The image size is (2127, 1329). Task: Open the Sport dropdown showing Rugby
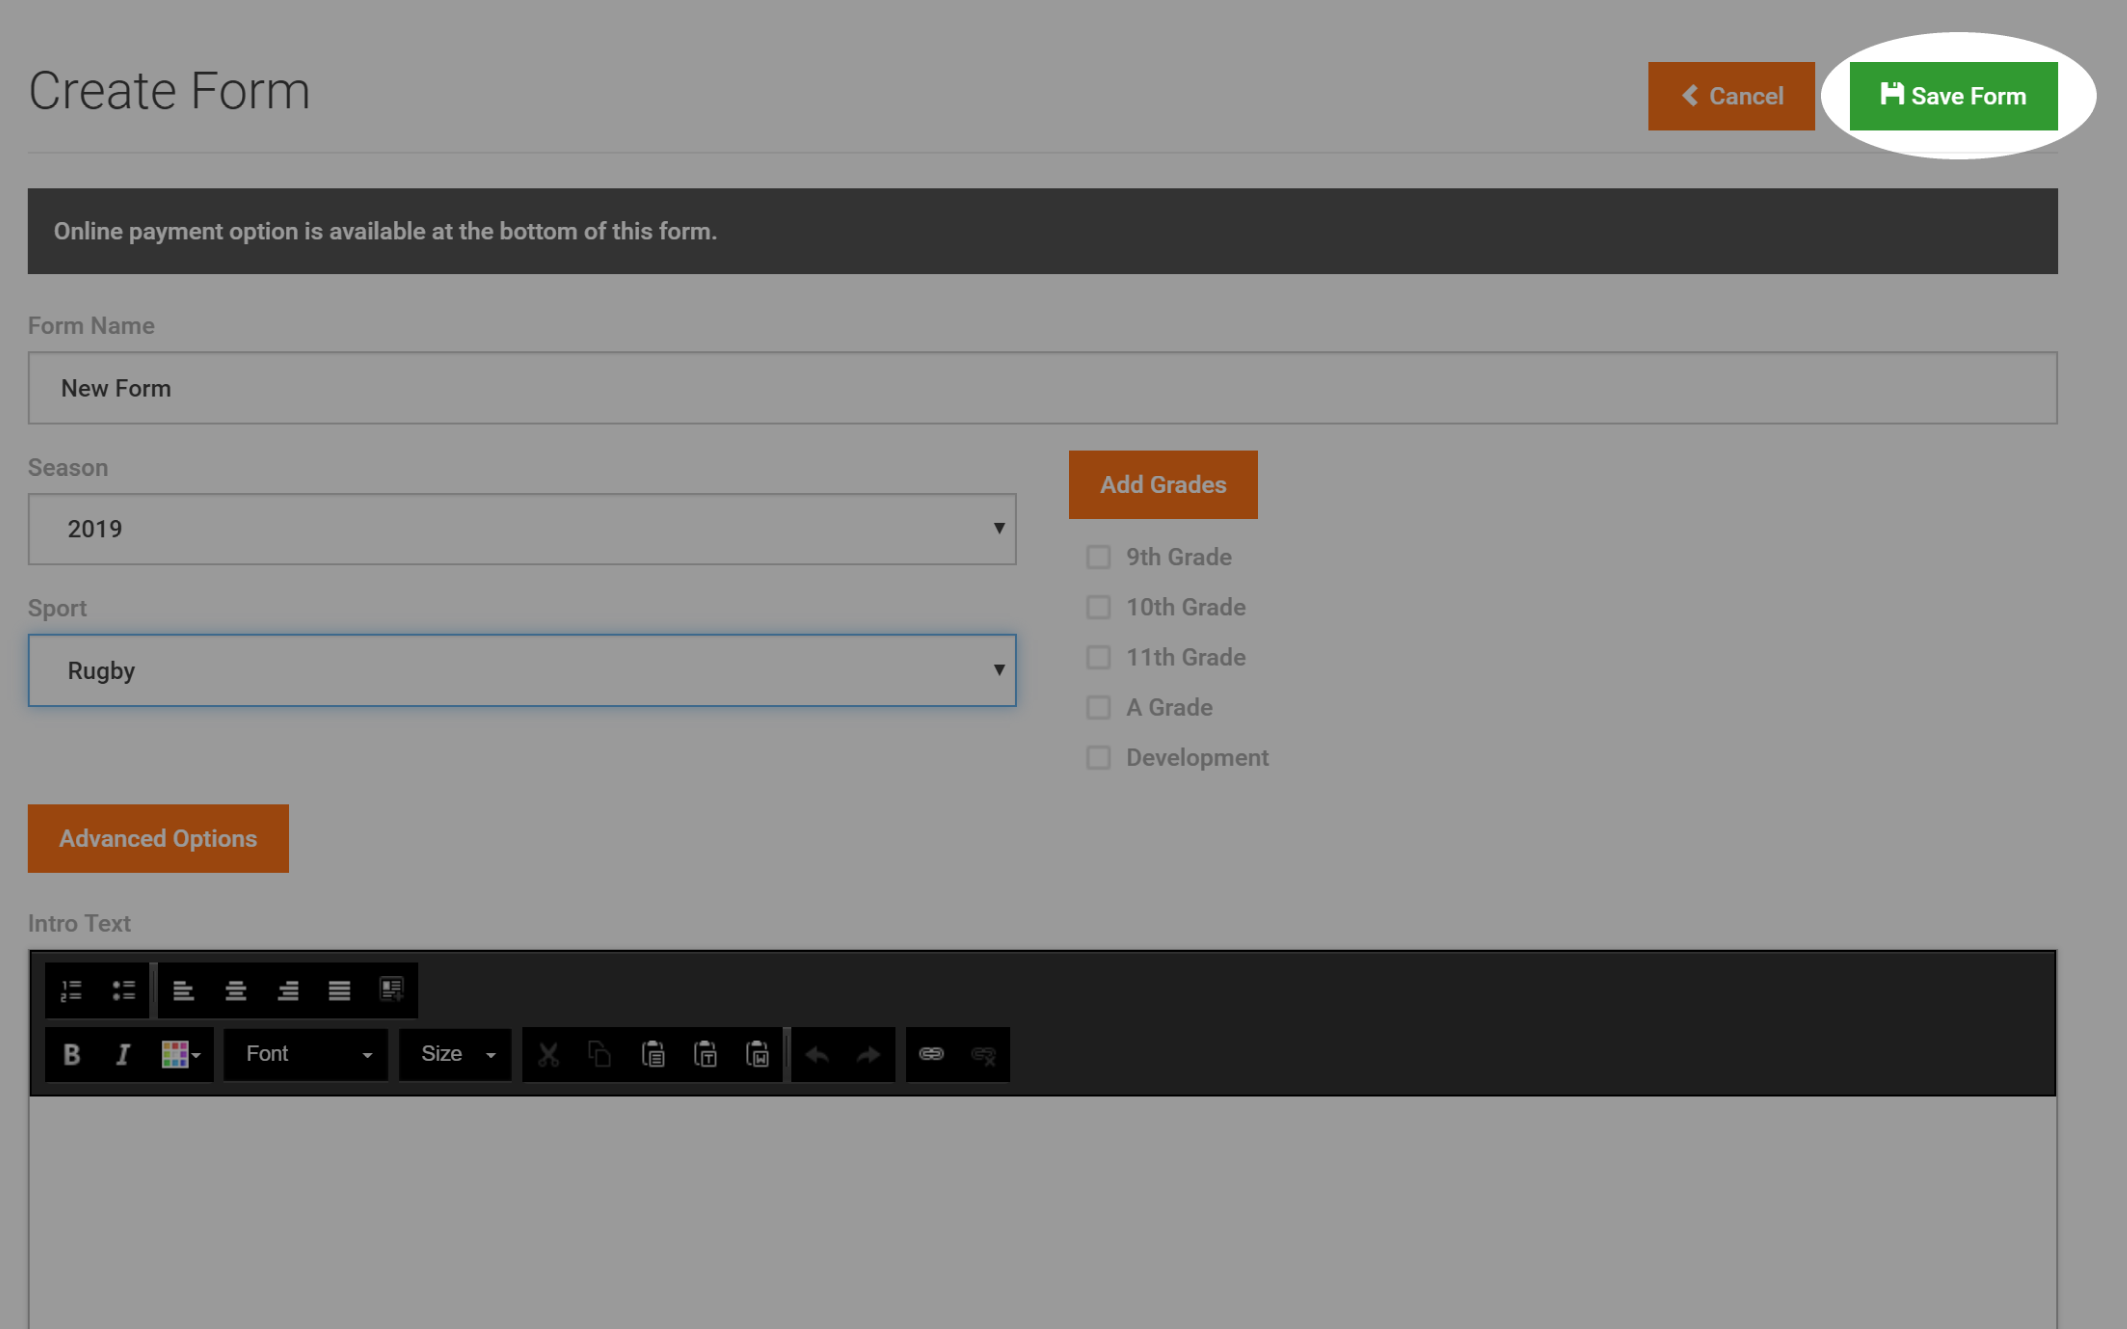point(522,670)
